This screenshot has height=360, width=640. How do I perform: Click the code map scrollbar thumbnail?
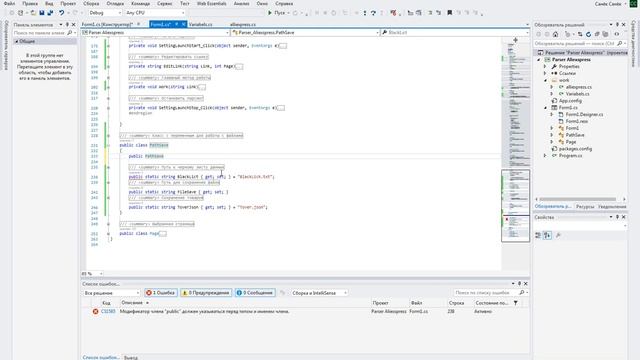tap(516, 206)
